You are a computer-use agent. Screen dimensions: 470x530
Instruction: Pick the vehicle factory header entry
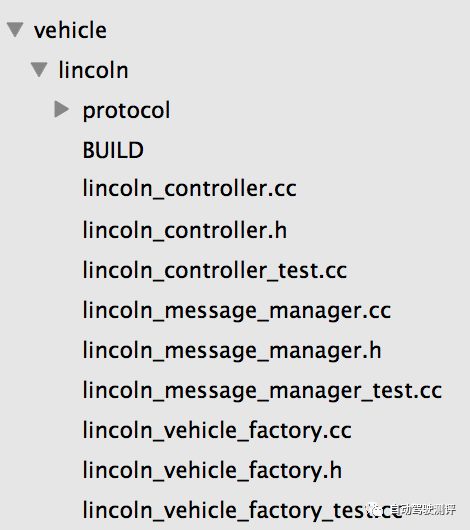(x=213, y=471)
